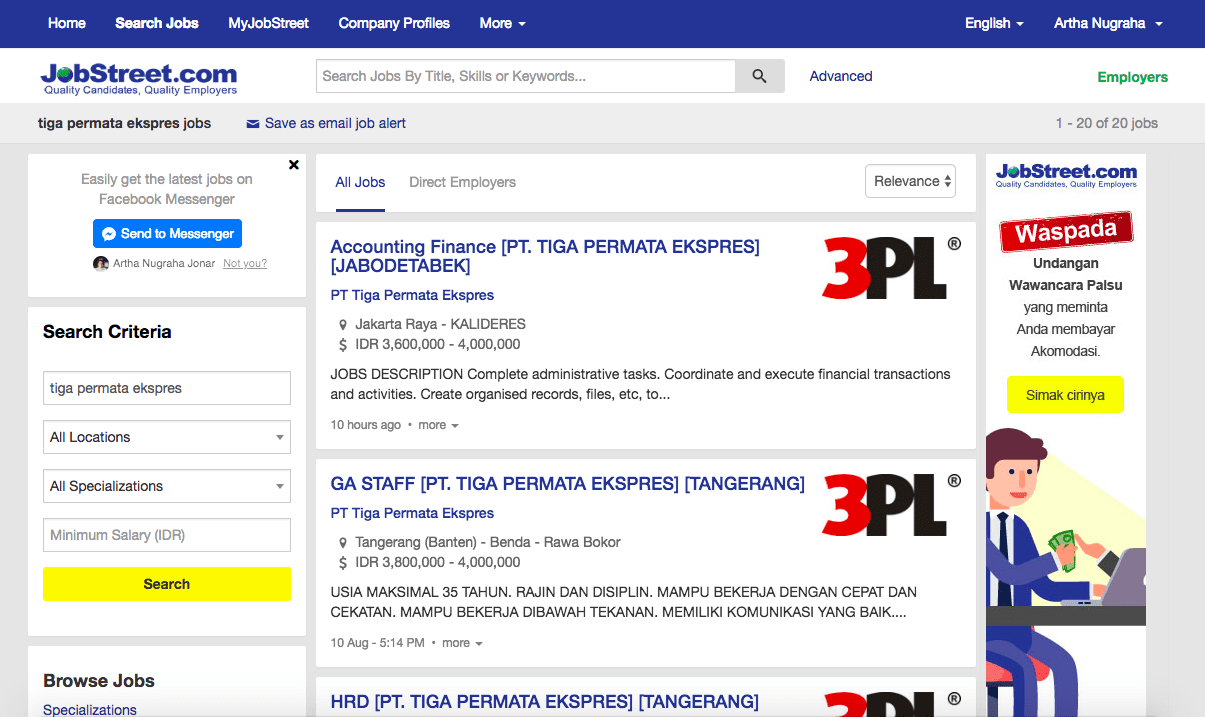
Task: Open the All Specializations dropdown
Action: pyautogui.click(x=166, y=486)
